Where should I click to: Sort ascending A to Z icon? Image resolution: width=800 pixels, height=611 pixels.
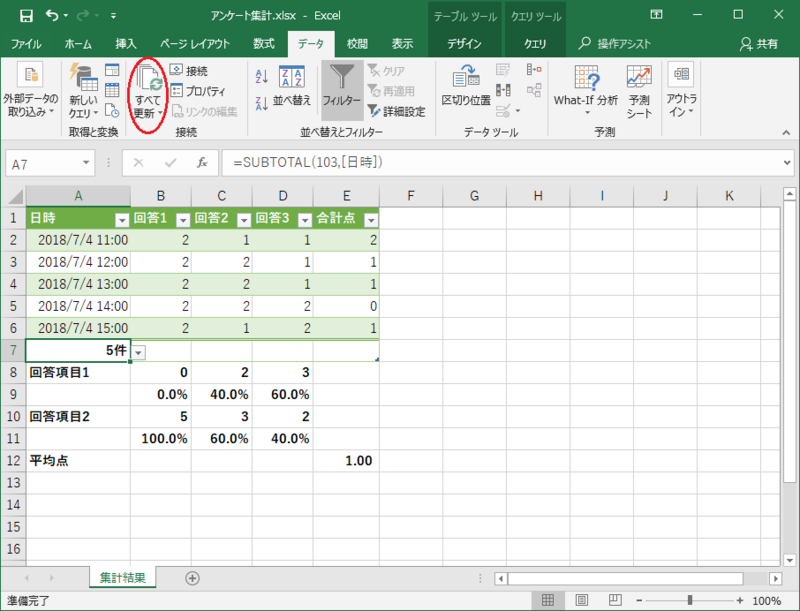[x=261, y=77]
